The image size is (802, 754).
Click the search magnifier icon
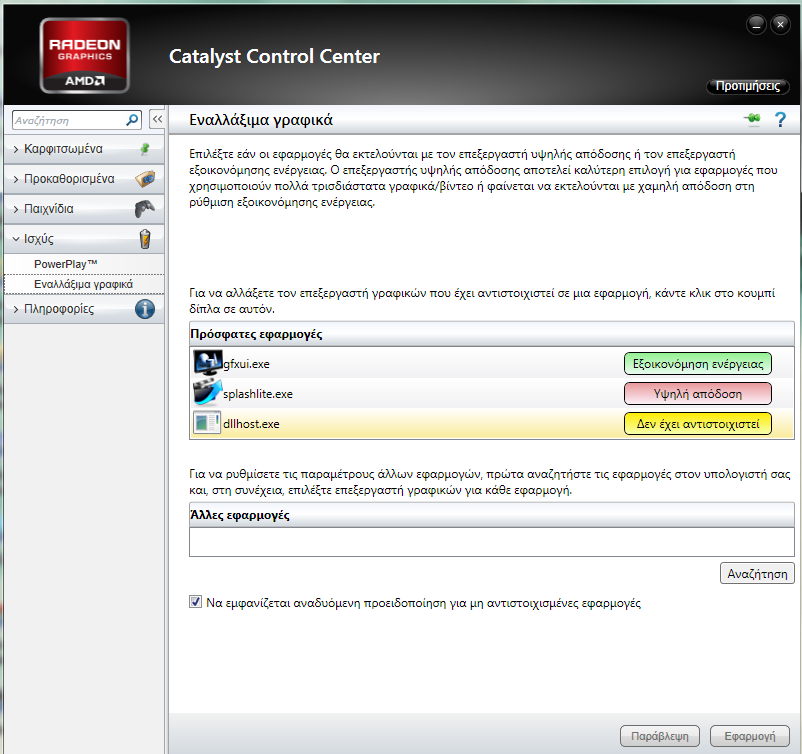132,120
